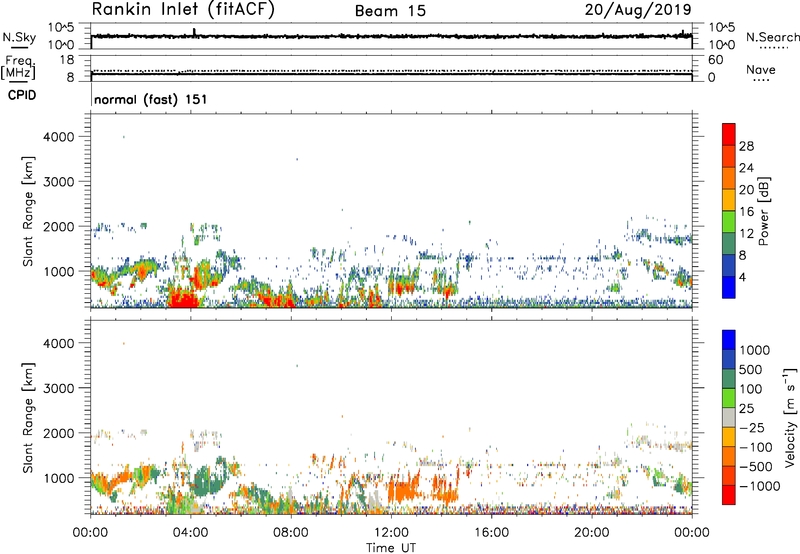The width and height of the screenshot is (800, 554).
Task: Click the 'Time UT' axis title
Action: (391, 548)
